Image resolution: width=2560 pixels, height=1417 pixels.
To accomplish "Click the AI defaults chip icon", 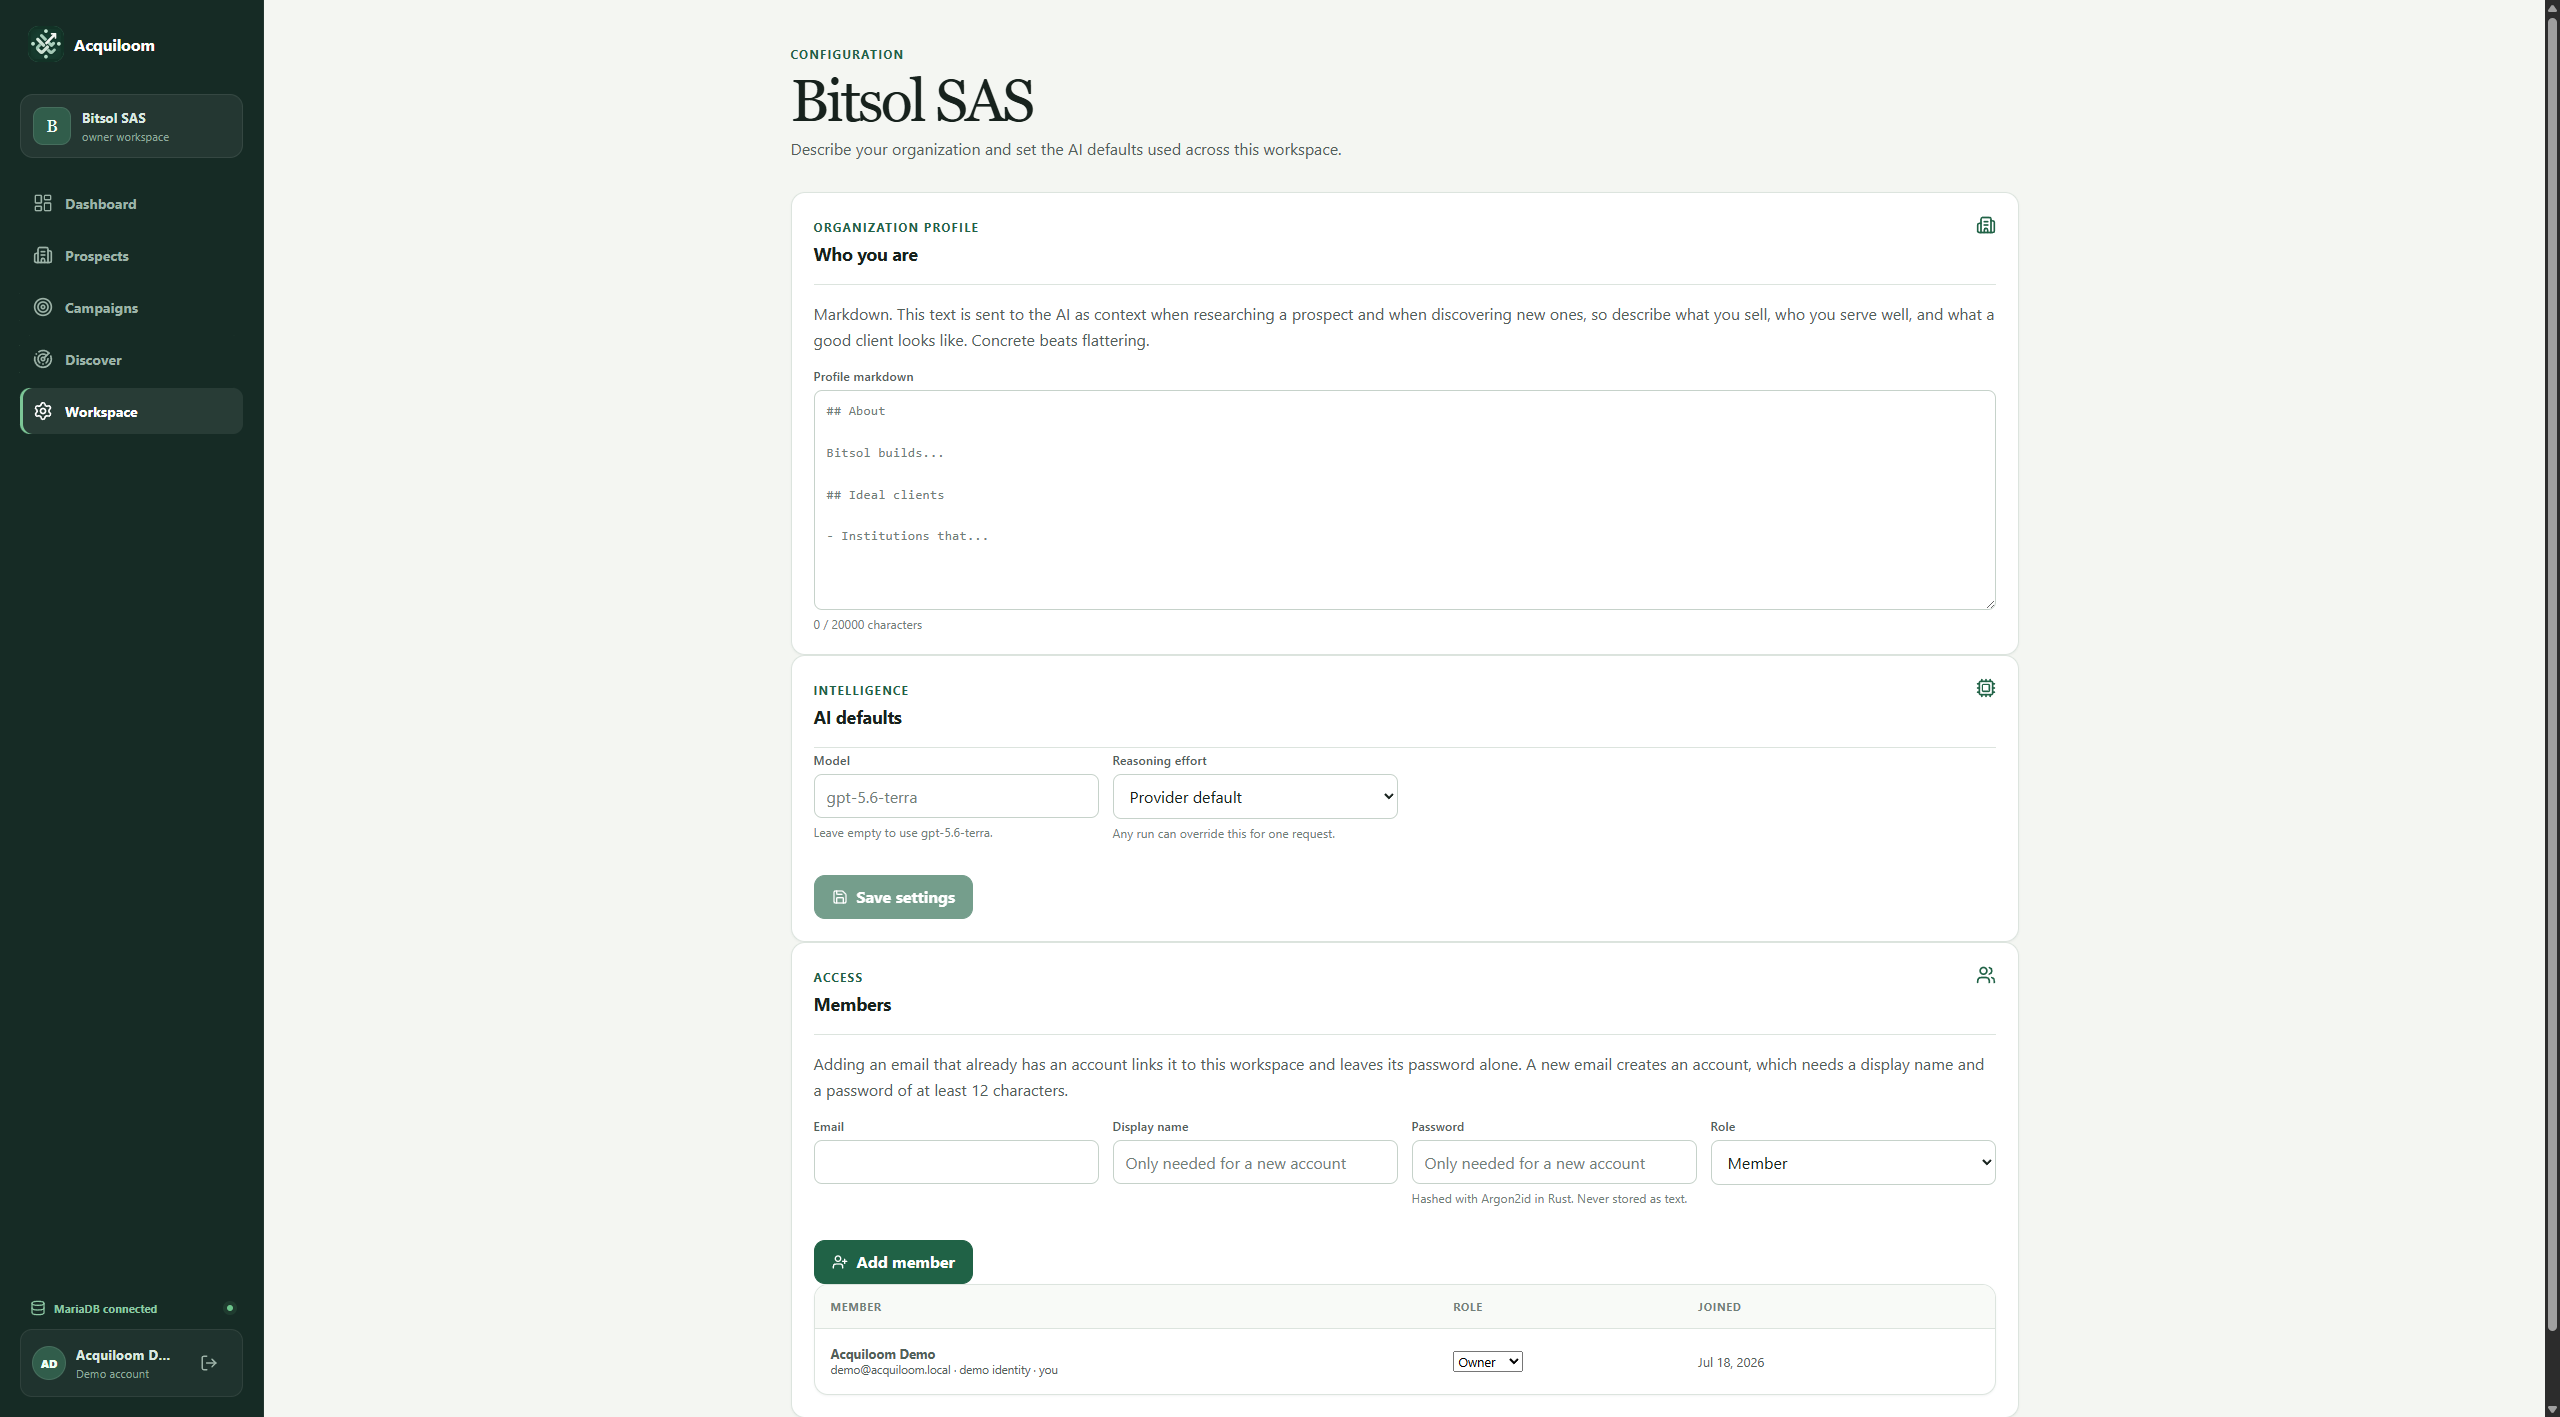I will (x=1985, y=688).
